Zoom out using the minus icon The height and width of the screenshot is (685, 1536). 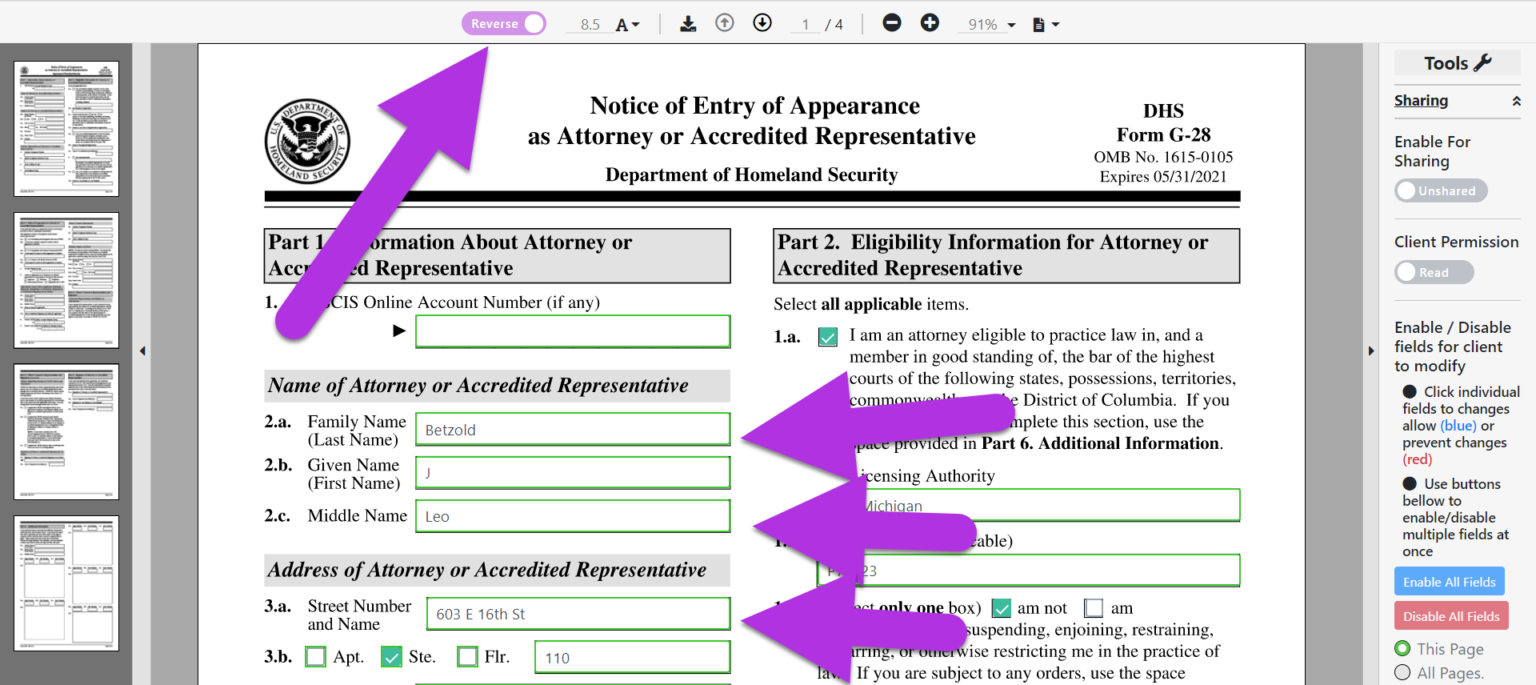tap(891, 21)
